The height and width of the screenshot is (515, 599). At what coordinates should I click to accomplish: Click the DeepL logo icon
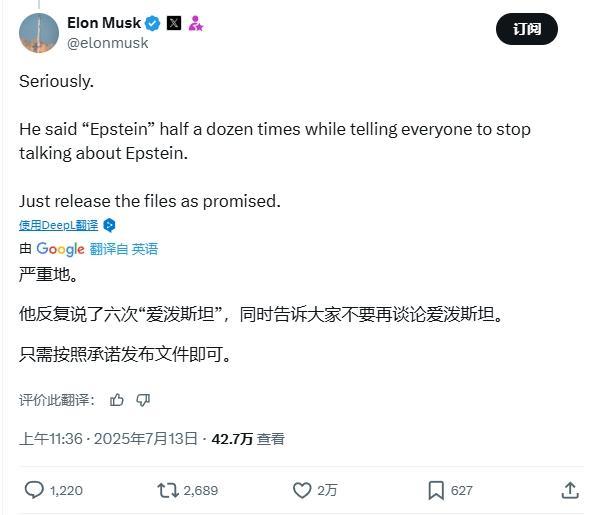[x=109, y=225]
